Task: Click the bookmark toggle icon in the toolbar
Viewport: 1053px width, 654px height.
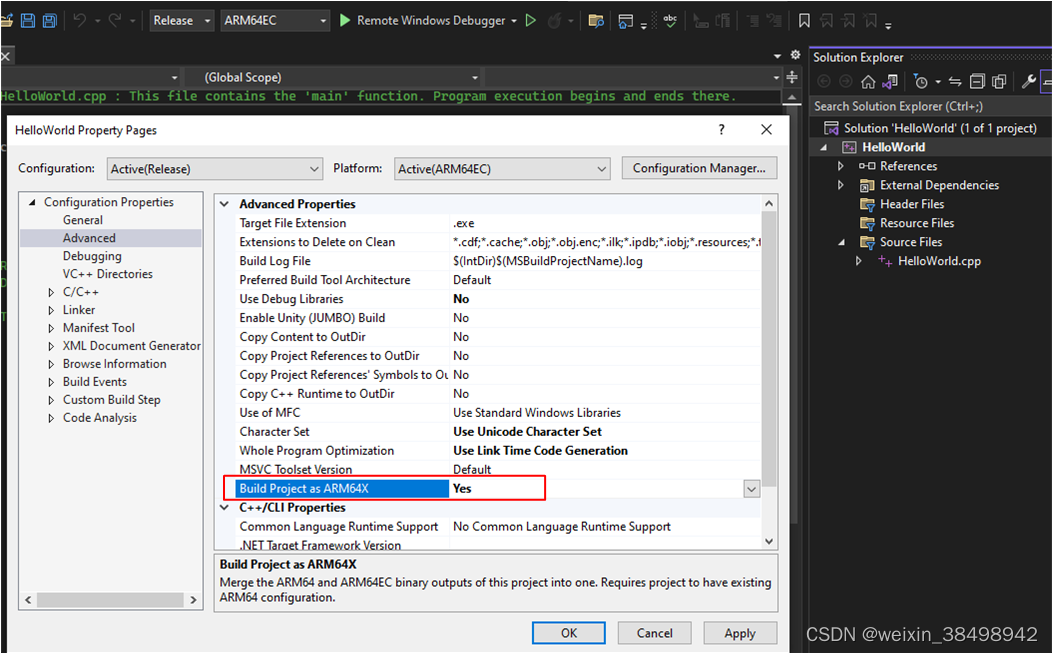Action: pyautogui.click(x=804, y=21)
